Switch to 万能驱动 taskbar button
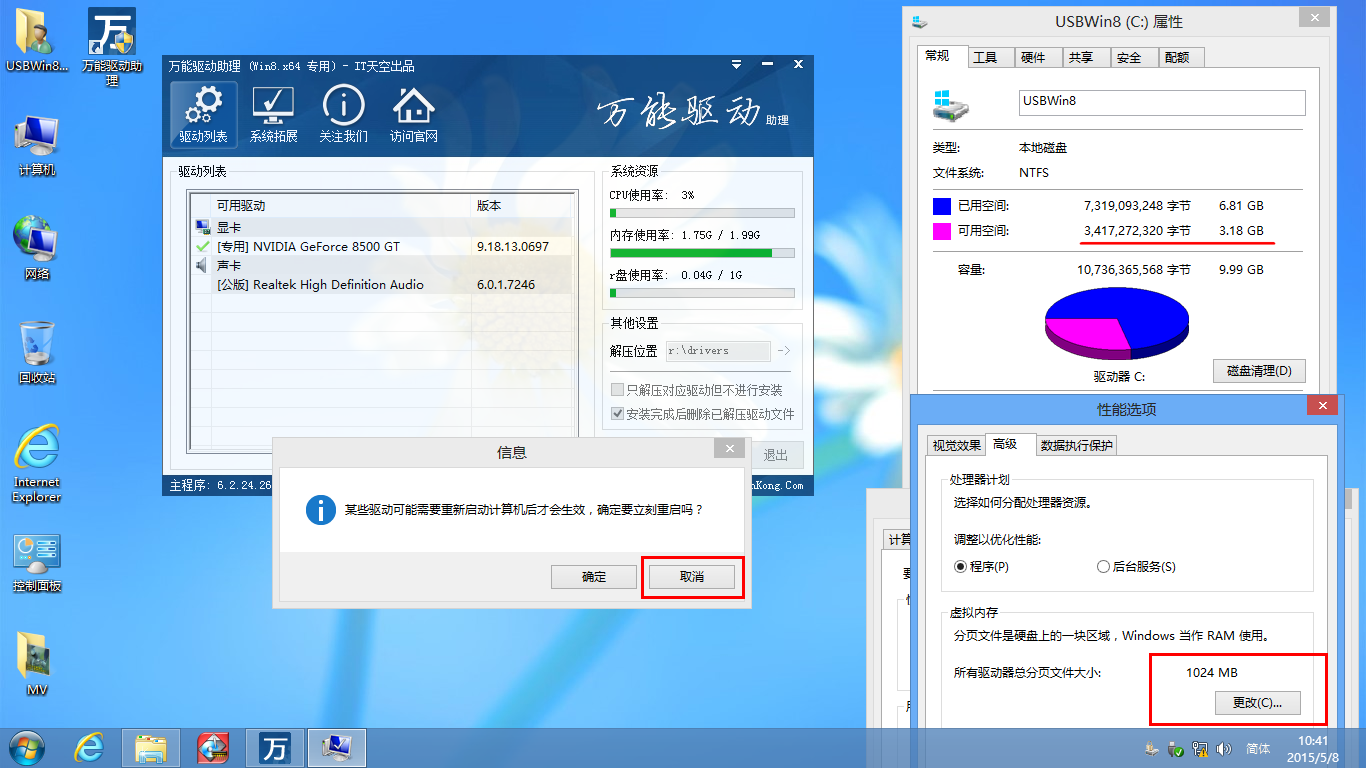This screenshot has height=768, width=1366. tap(274, 748)
